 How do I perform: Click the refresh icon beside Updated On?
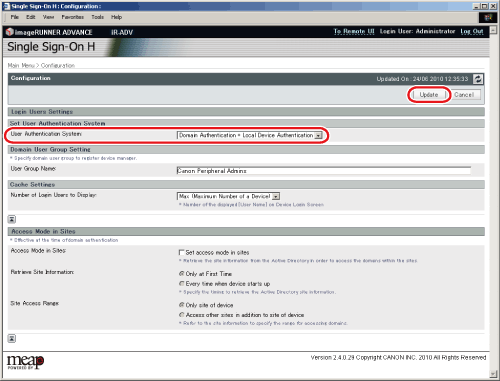pyautogui.click(x=478, y=79)
